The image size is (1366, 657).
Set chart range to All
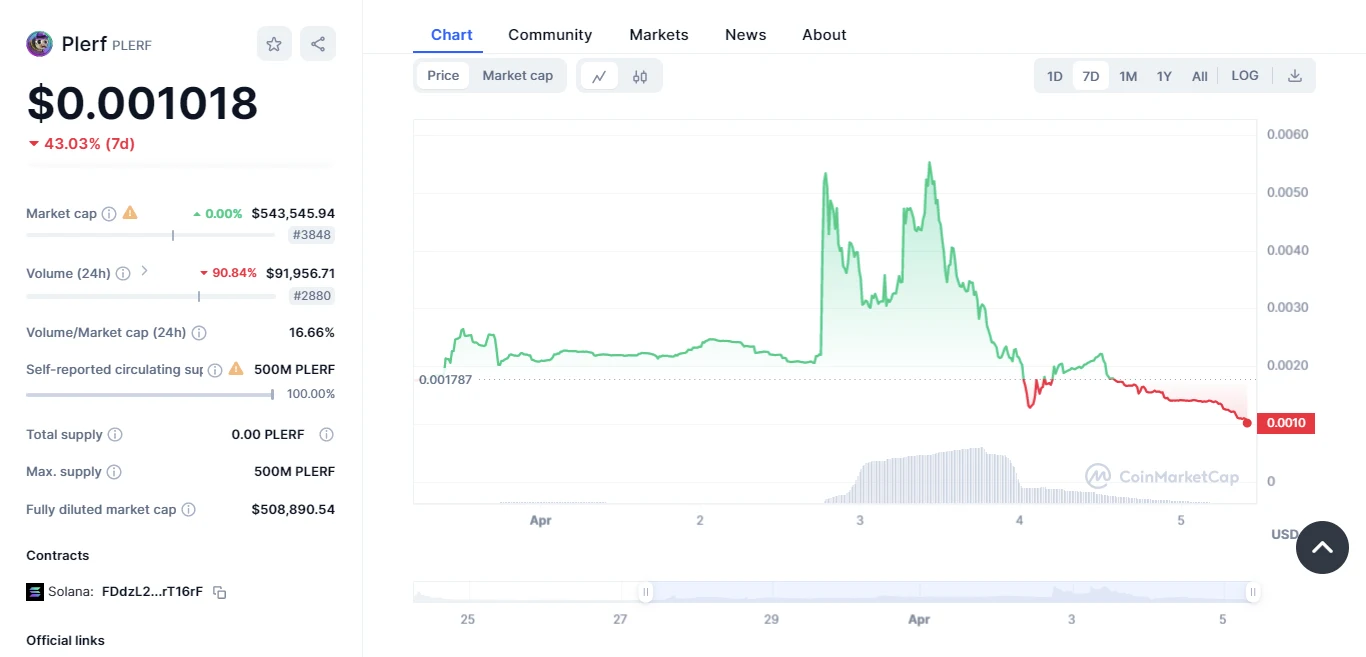coord(1200,76)
